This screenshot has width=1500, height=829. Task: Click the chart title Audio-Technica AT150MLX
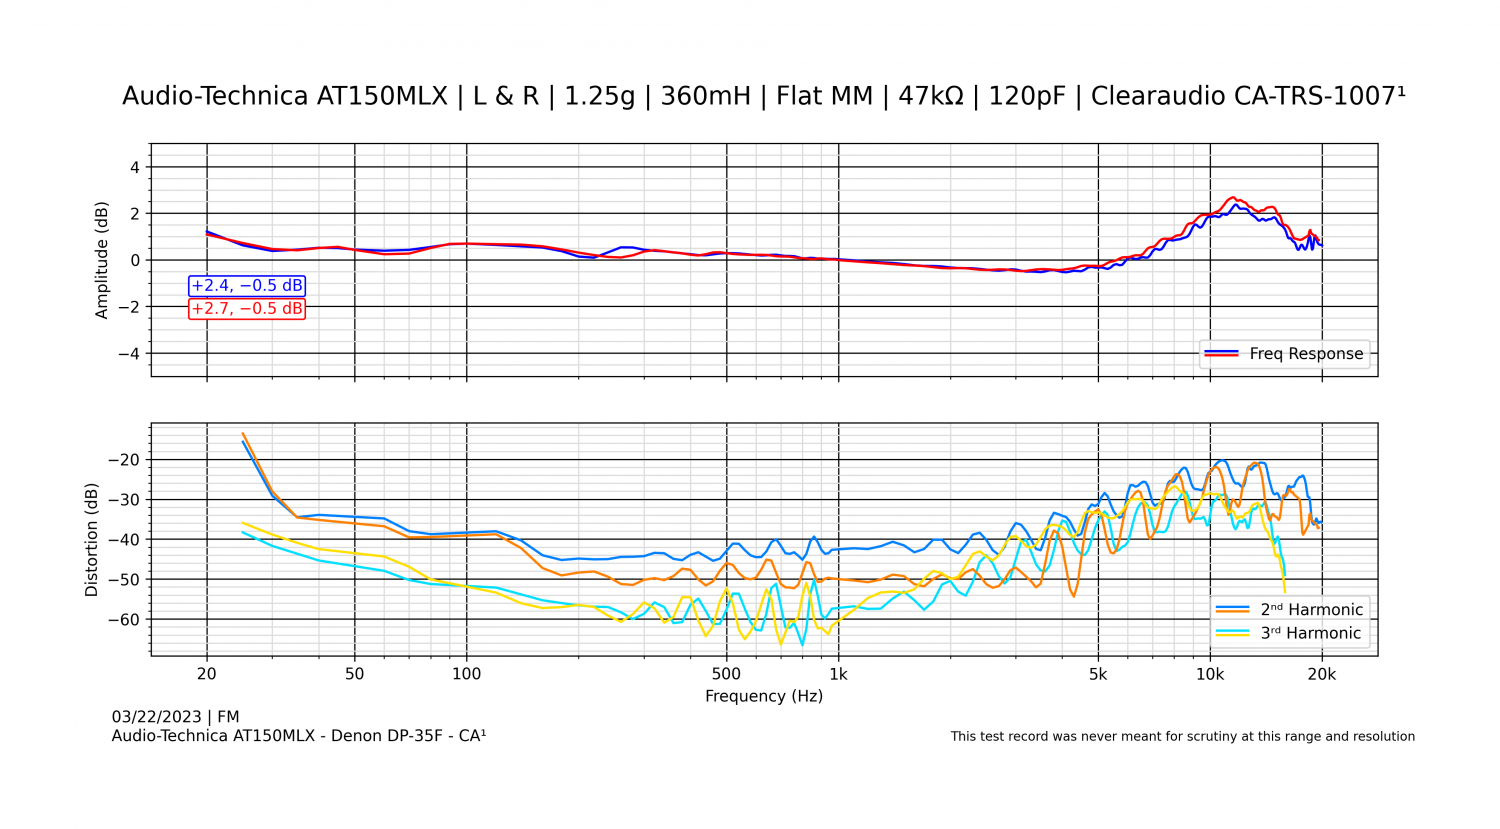point(764,96)
